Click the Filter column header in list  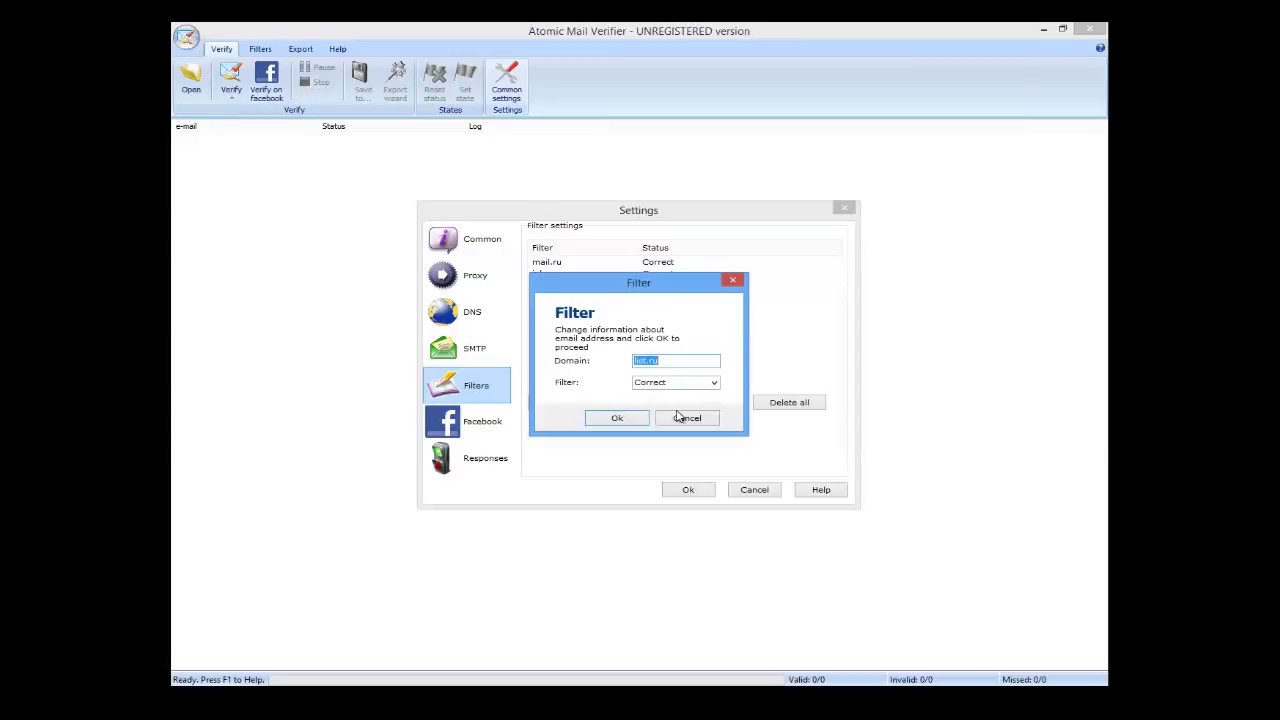coord(542,247)
